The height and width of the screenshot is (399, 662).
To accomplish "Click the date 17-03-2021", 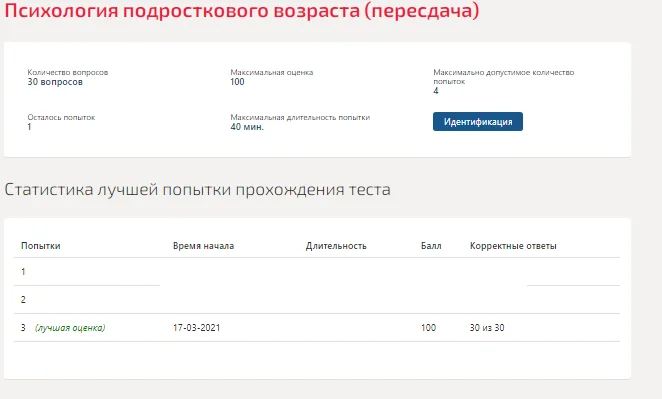I will [x=197, y=328].
